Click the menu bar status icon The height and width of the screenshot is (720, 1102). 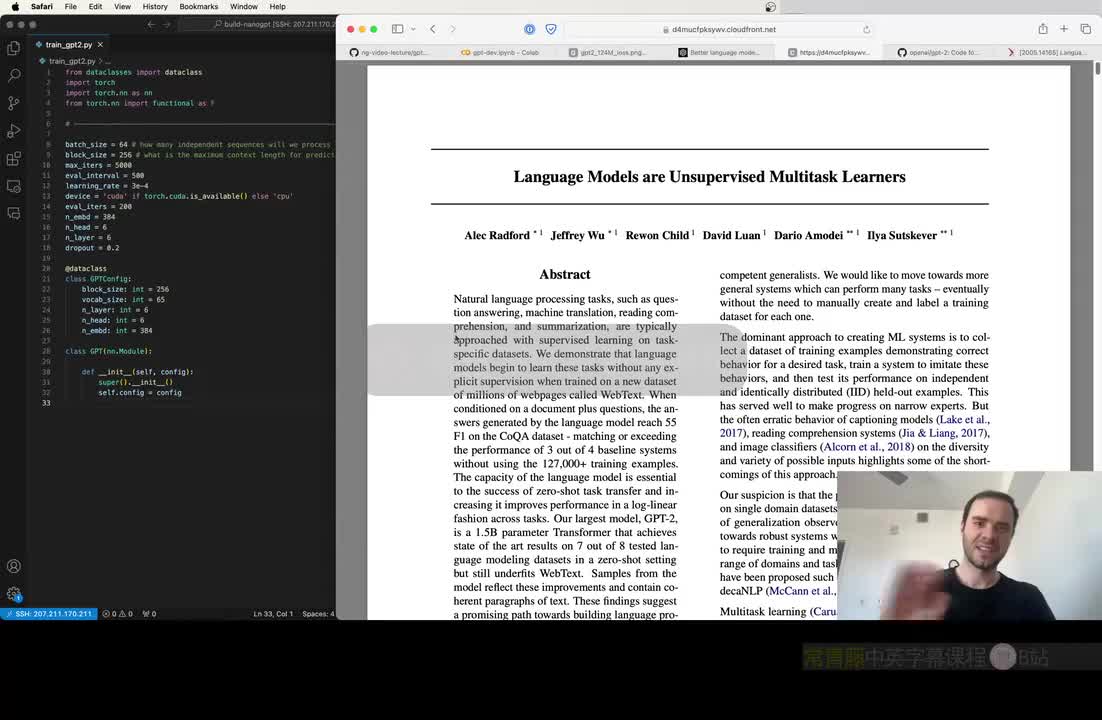tap(770, 7)
